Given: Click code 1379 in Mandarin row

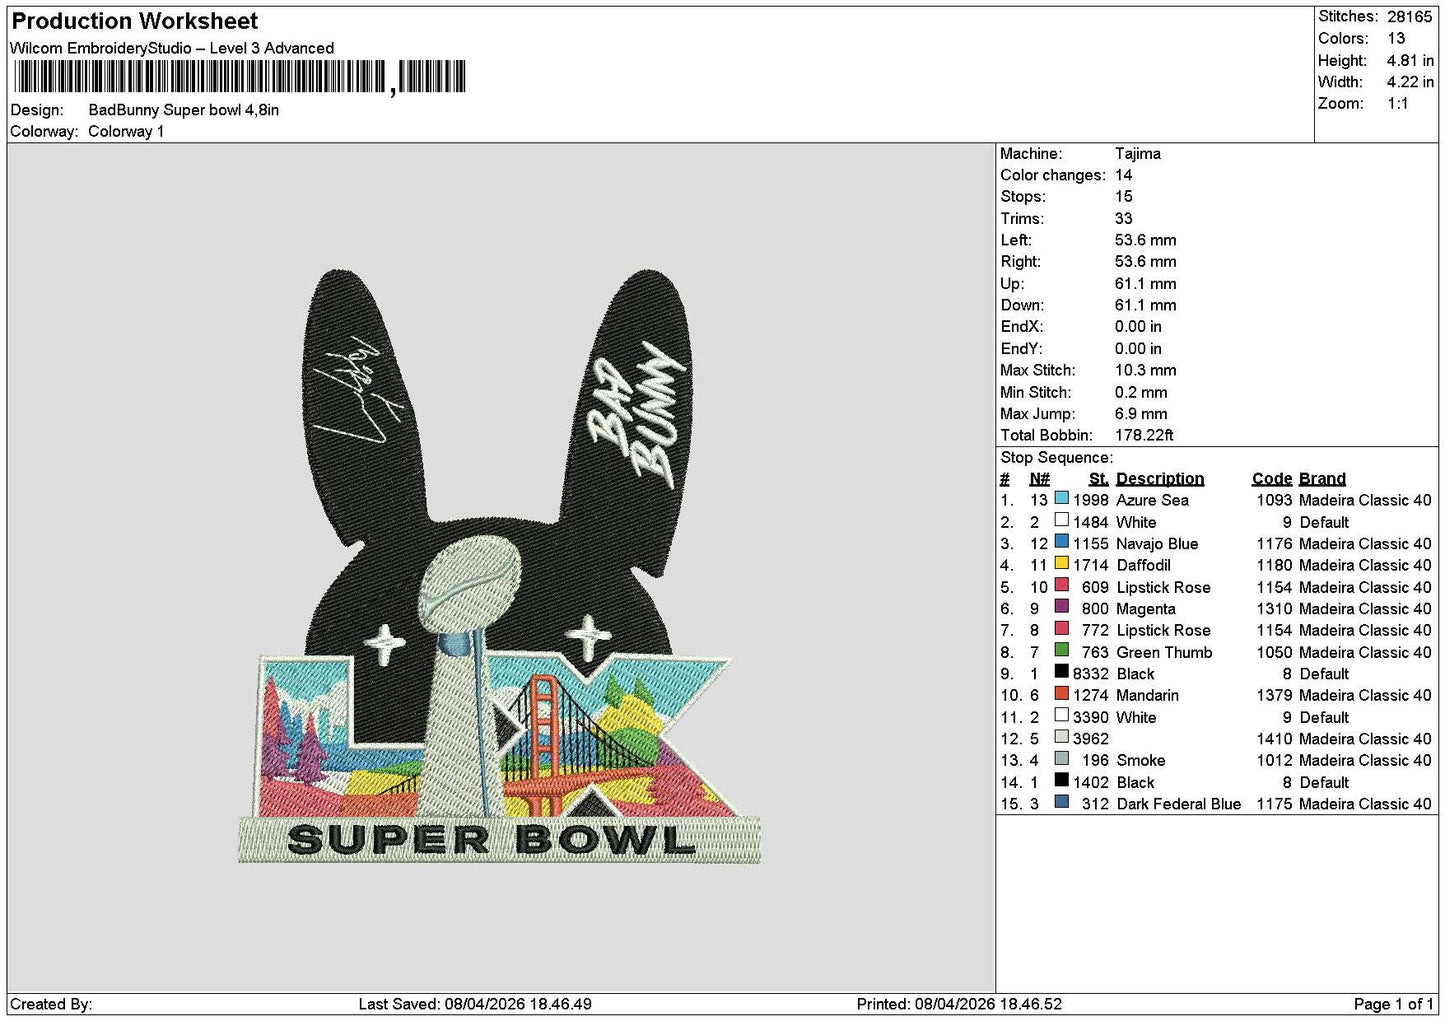Looking at the screenshot, I should pos(1275,695).
